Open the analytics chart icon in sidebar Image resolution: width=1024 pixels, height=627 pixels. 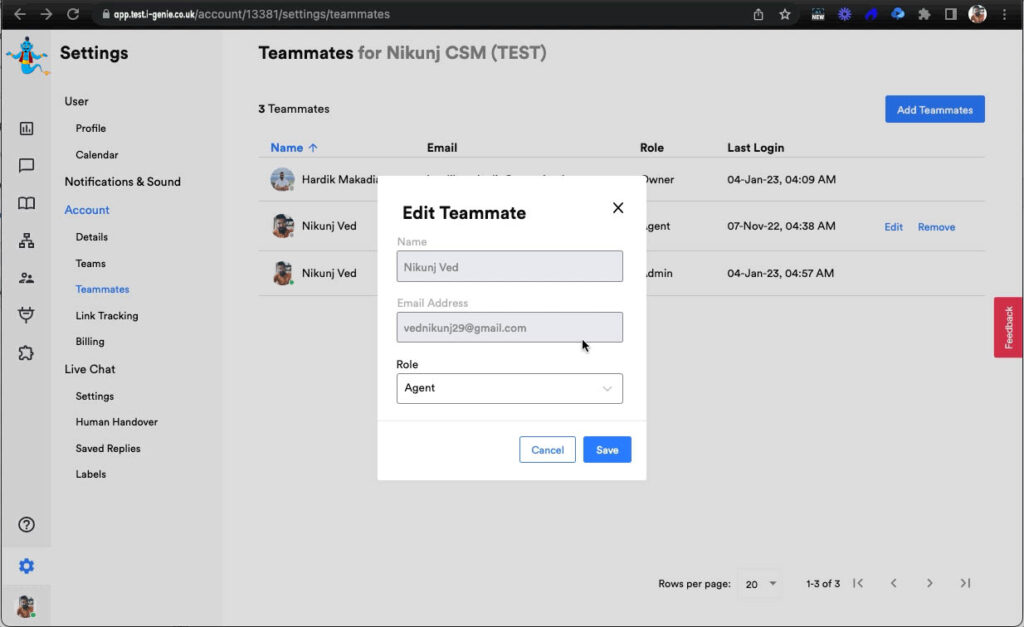pyautogui.click(x=26, y=128)
